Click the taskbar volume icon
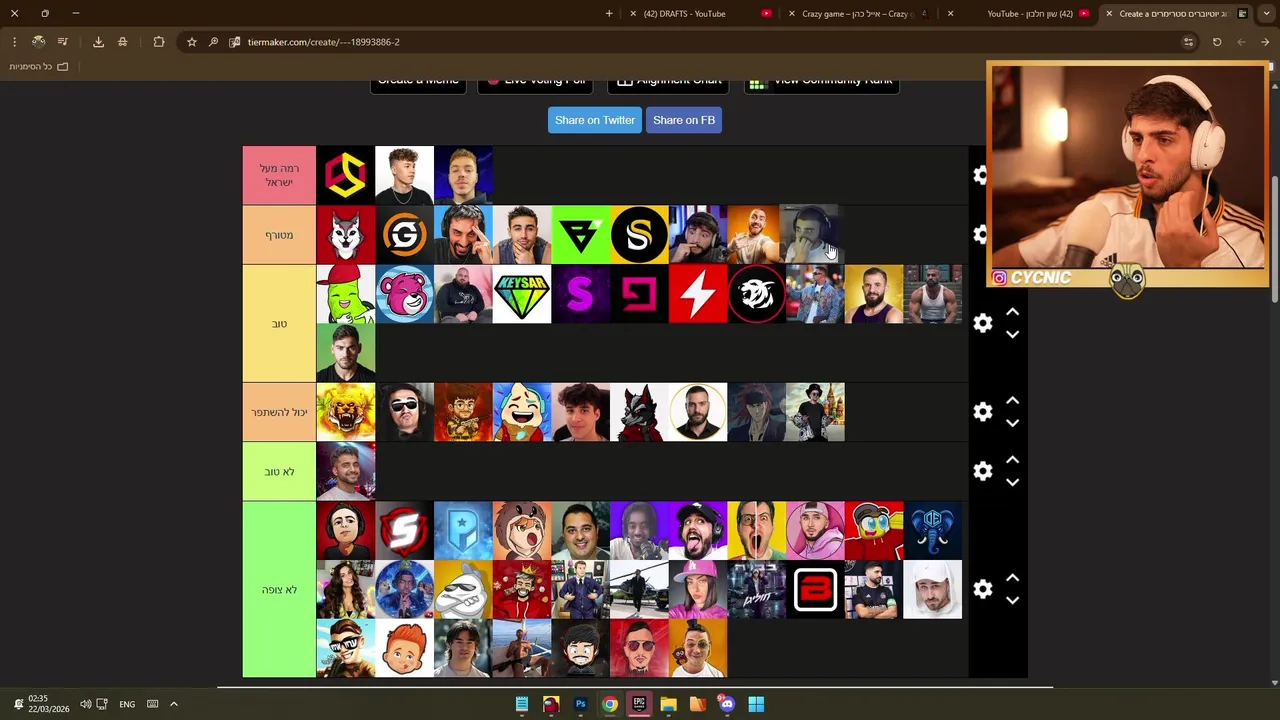 point(85,704)
